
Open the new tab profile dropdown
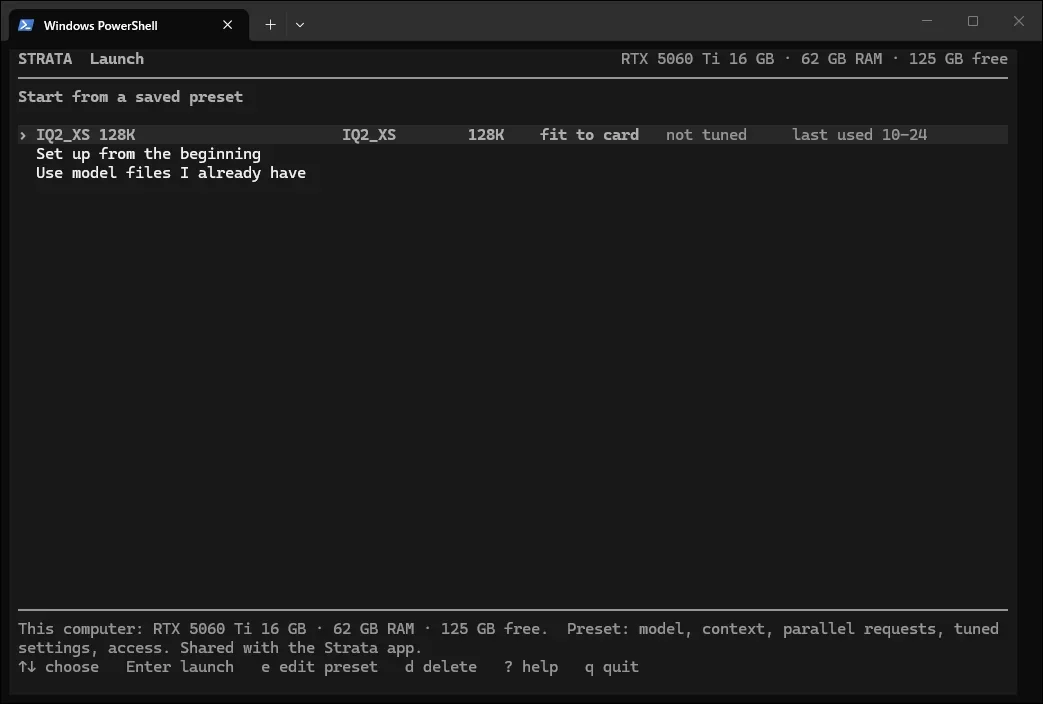click(300, 25)
